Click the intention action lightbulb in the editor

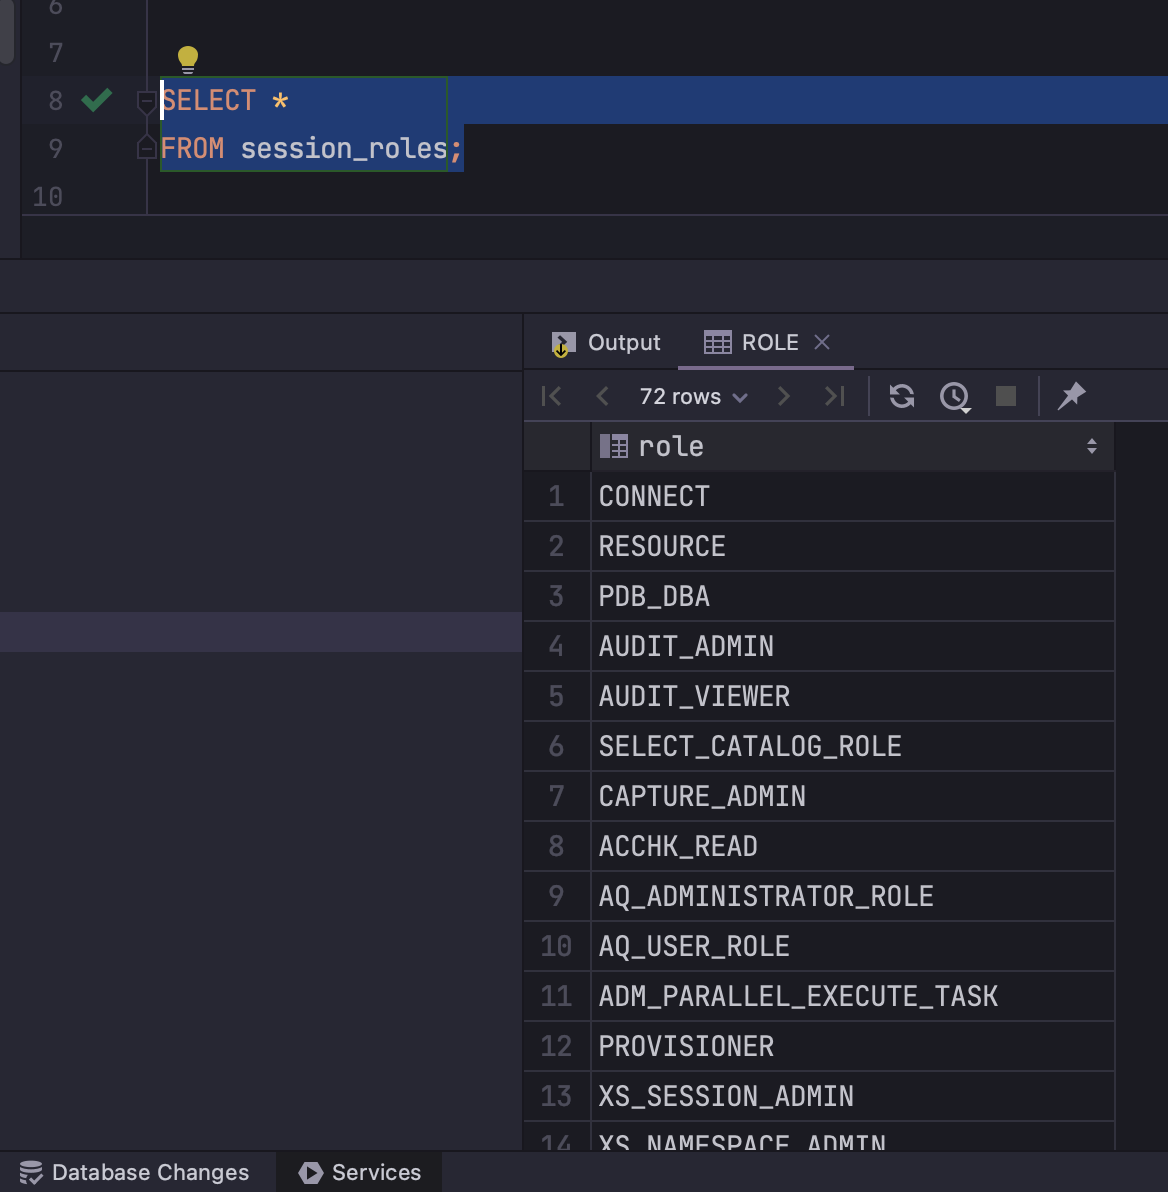(x=188, y=59)
